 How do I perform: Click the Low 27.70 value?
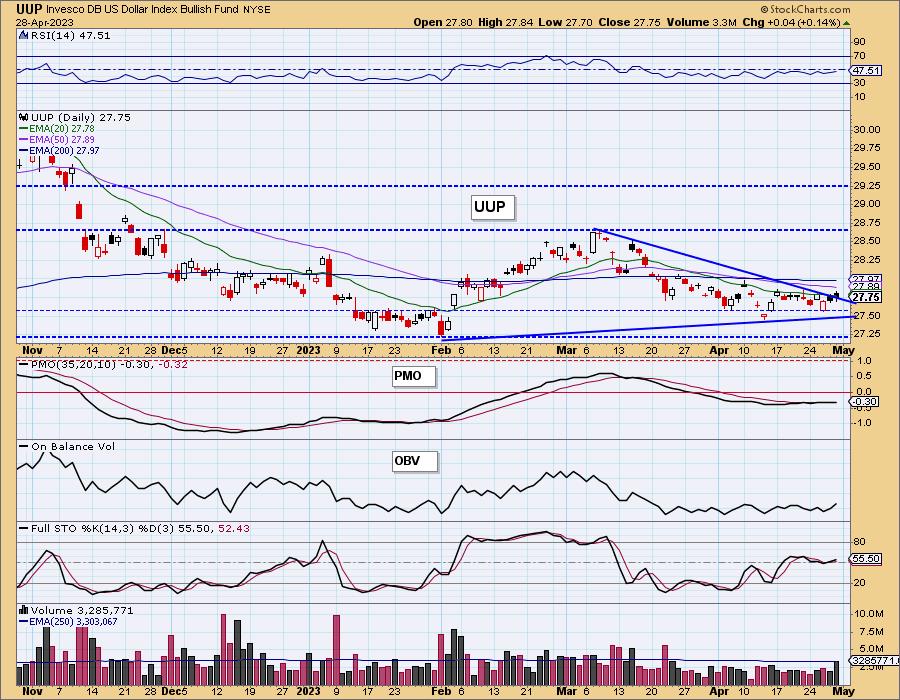(566, 22)
